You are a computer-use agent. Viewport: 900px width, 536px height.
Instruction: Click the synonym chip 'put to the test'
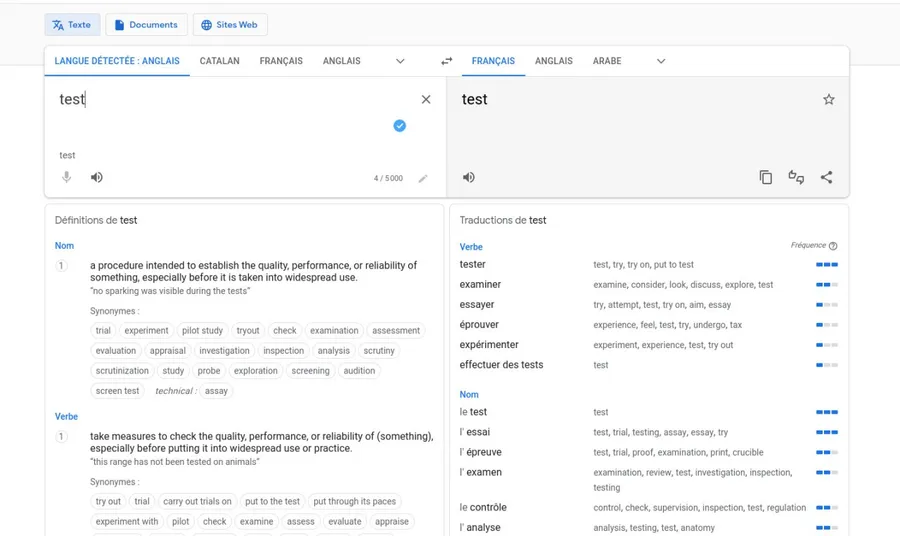click(x=273, y=502)
